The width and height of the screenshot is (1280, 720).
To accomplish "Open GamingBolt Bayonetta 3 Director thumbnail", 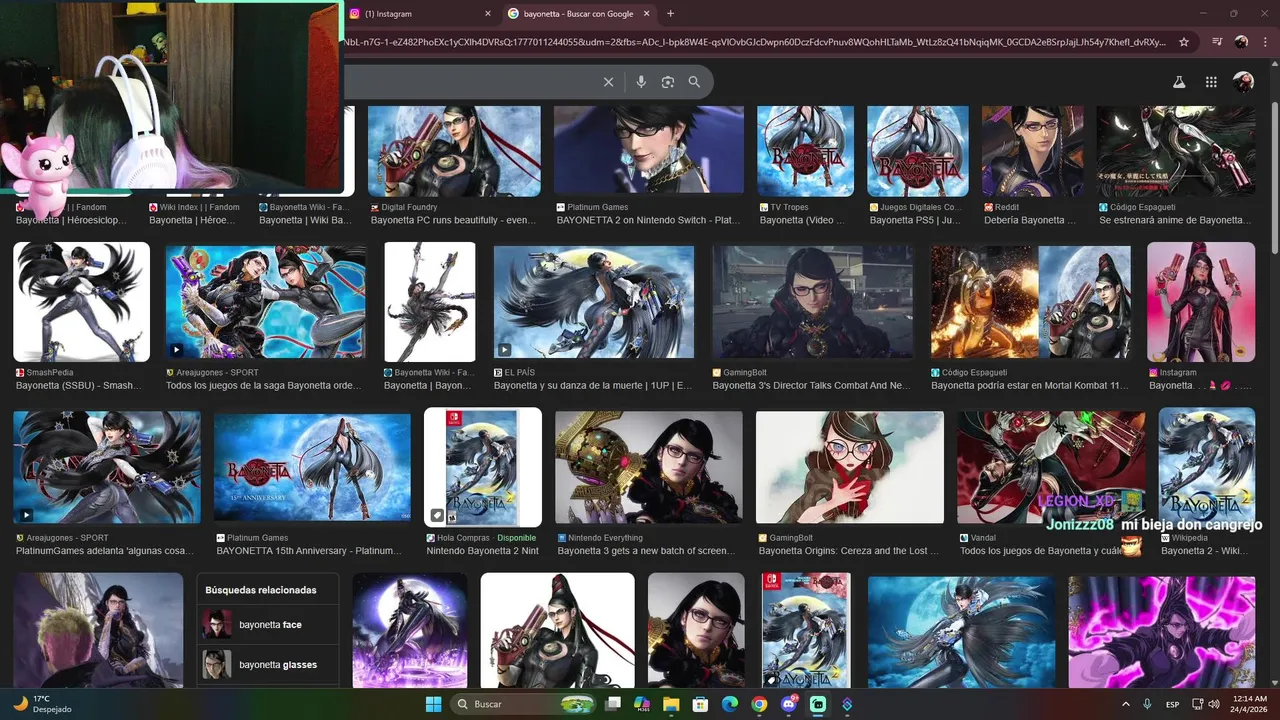I will [812, 302].
